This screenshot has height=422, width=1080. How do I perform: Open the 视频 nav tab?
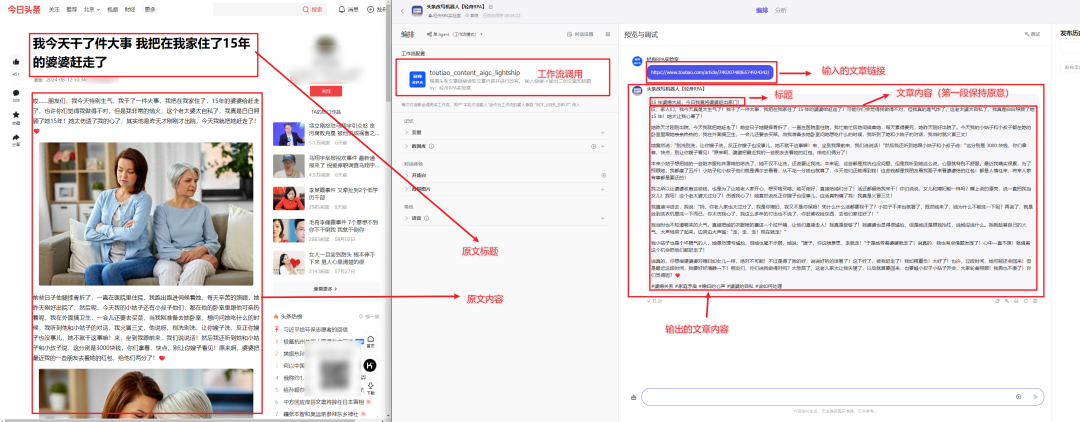click(x=112, y=10)
